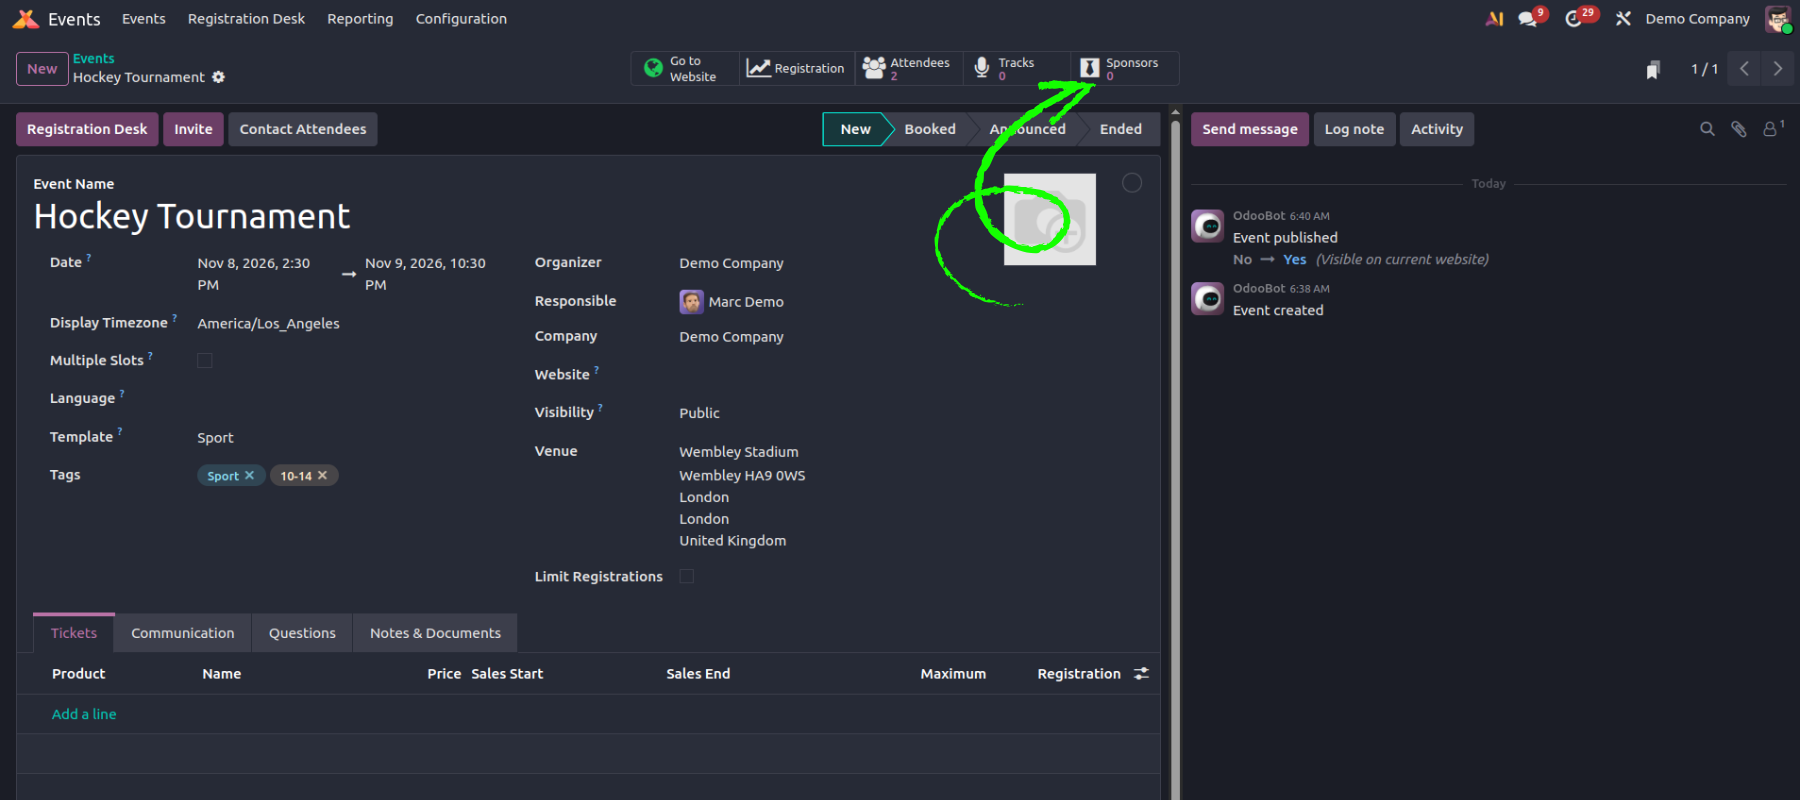Enable the Limit Registrations checkbox
1800x800 pixels.
687,576
